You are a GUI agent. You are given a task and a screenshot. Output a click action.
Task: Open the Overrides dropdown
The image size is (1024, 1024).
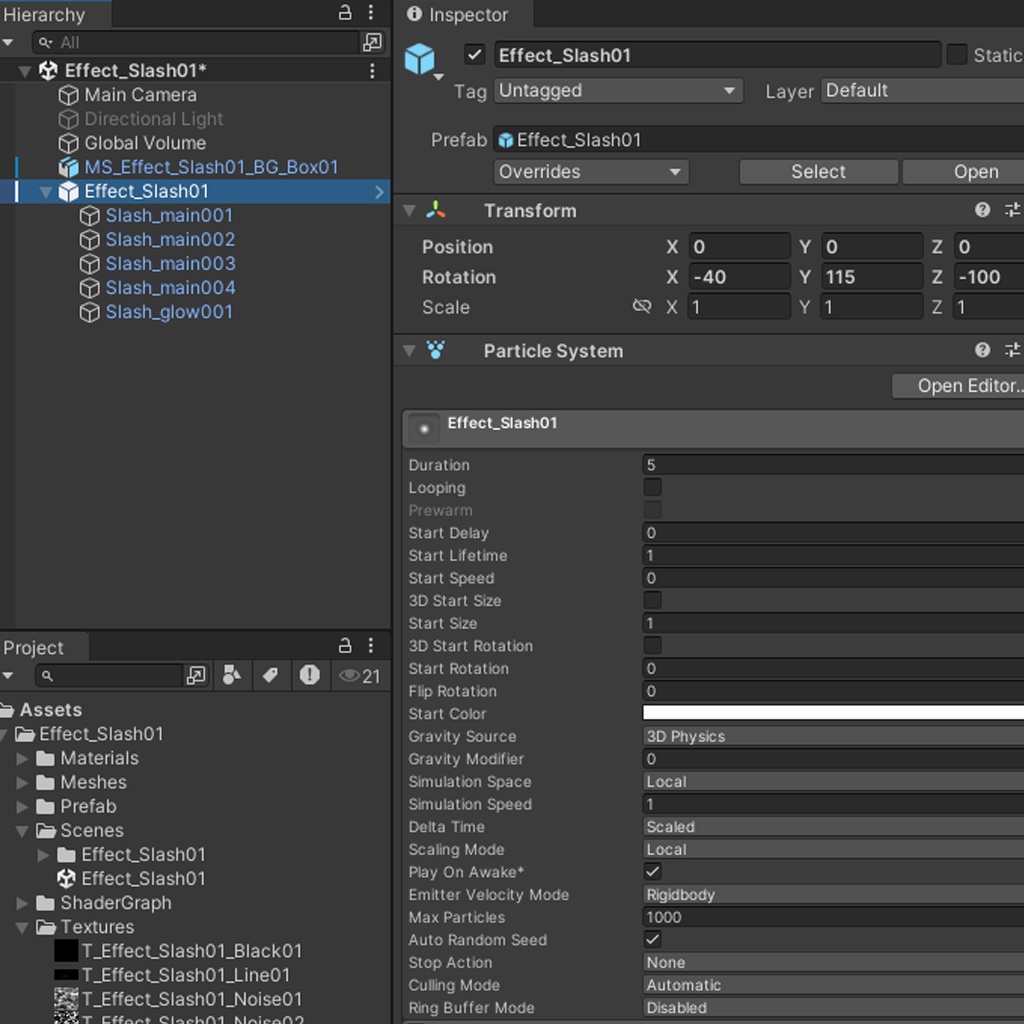point(590,171)
